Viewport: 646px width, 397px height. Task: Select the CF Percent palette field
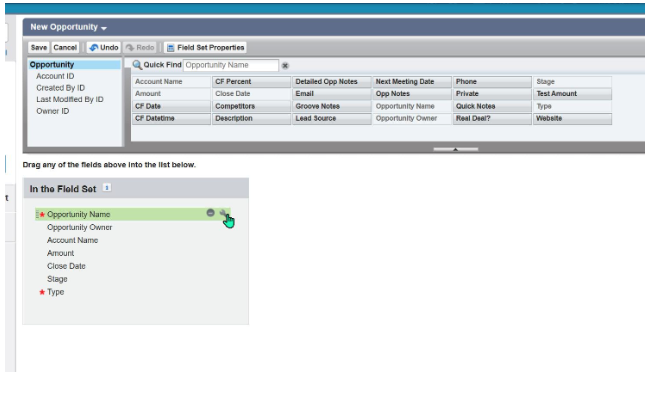click(x=251, y=82)
